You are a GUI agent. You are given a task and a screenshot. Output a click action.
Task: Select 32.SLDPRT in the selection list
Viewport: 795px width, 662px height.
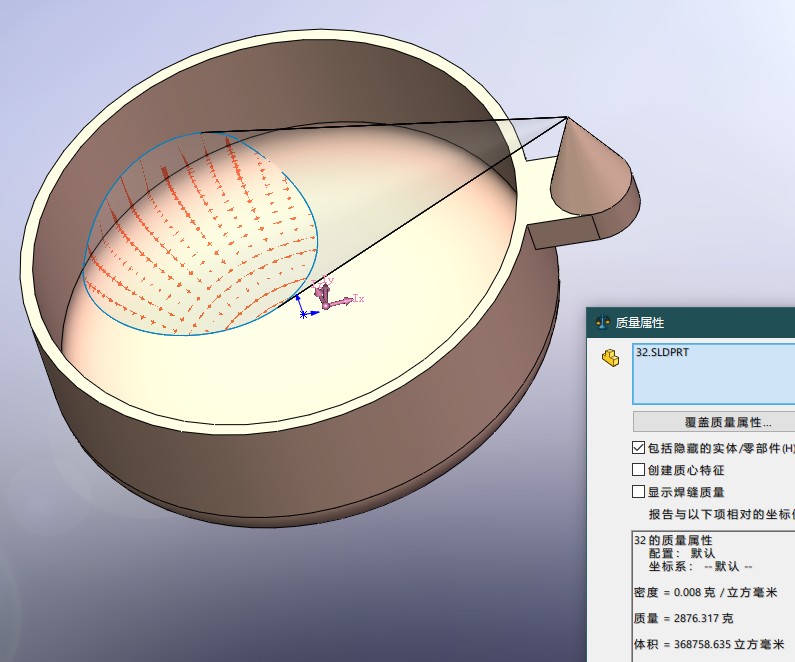click(x=662, y=352)
